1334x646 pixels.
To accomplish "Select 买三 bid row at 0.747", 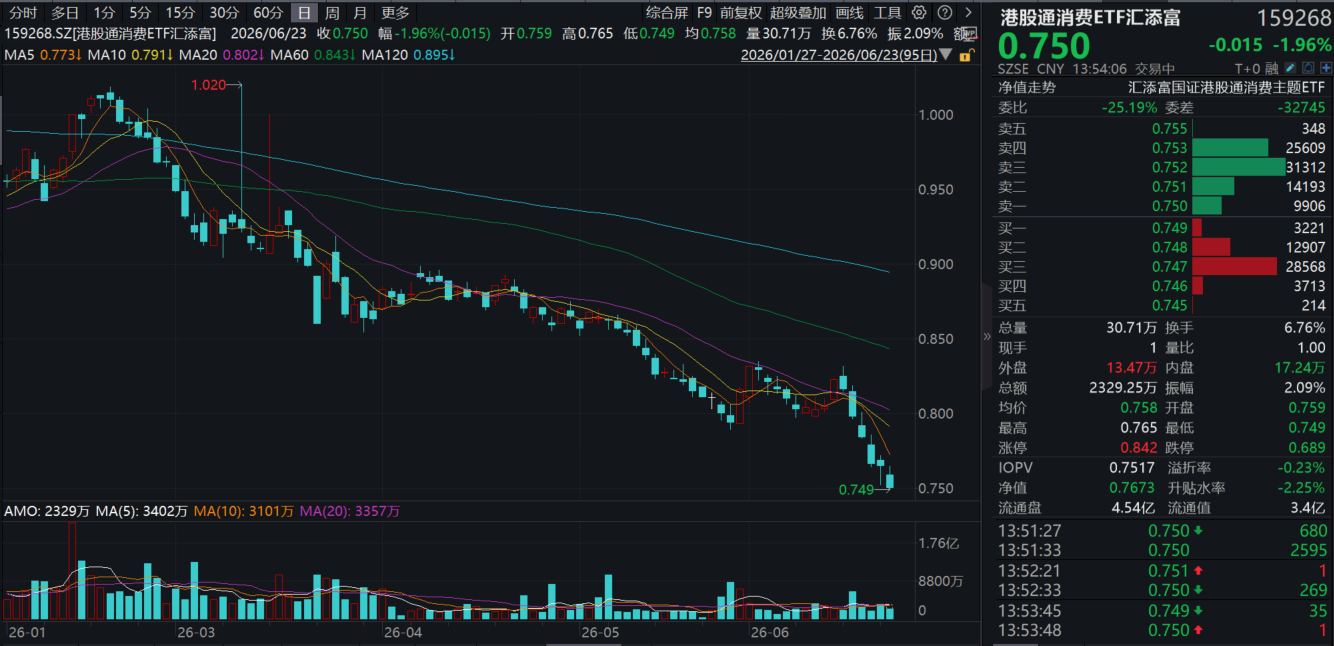I will click(x=1163, y=266).
